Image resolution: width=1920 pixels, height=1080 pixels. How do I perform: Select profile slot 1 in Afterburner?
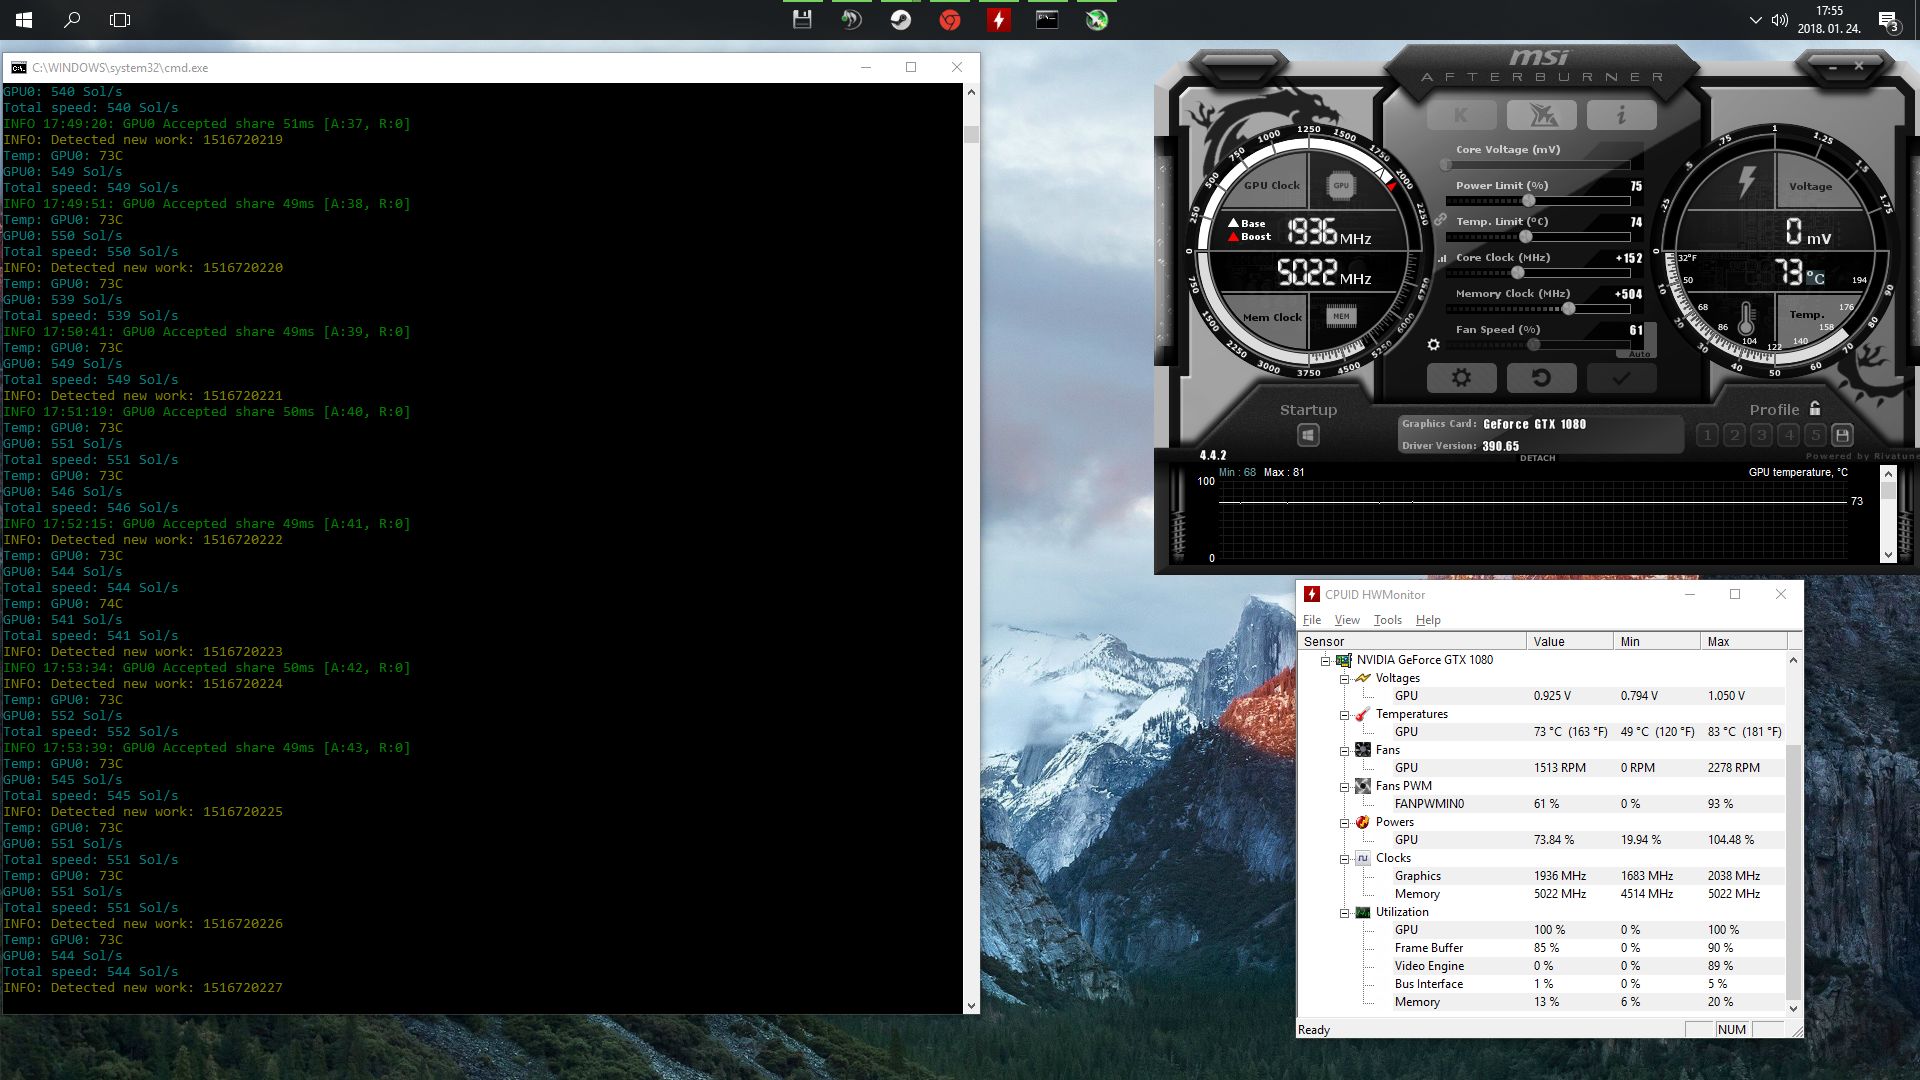(1708, 435)
